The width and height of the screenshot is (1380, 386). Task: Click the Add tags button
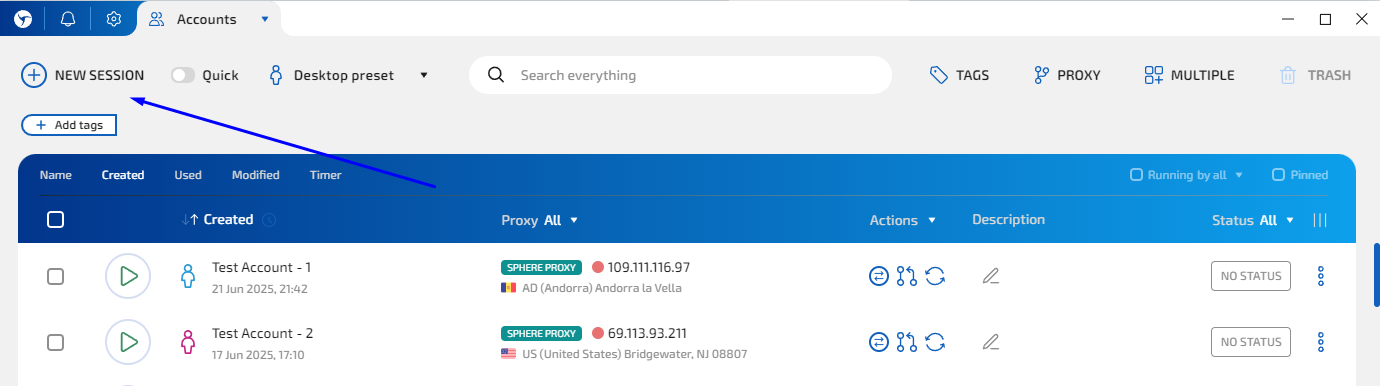[69, 125]
